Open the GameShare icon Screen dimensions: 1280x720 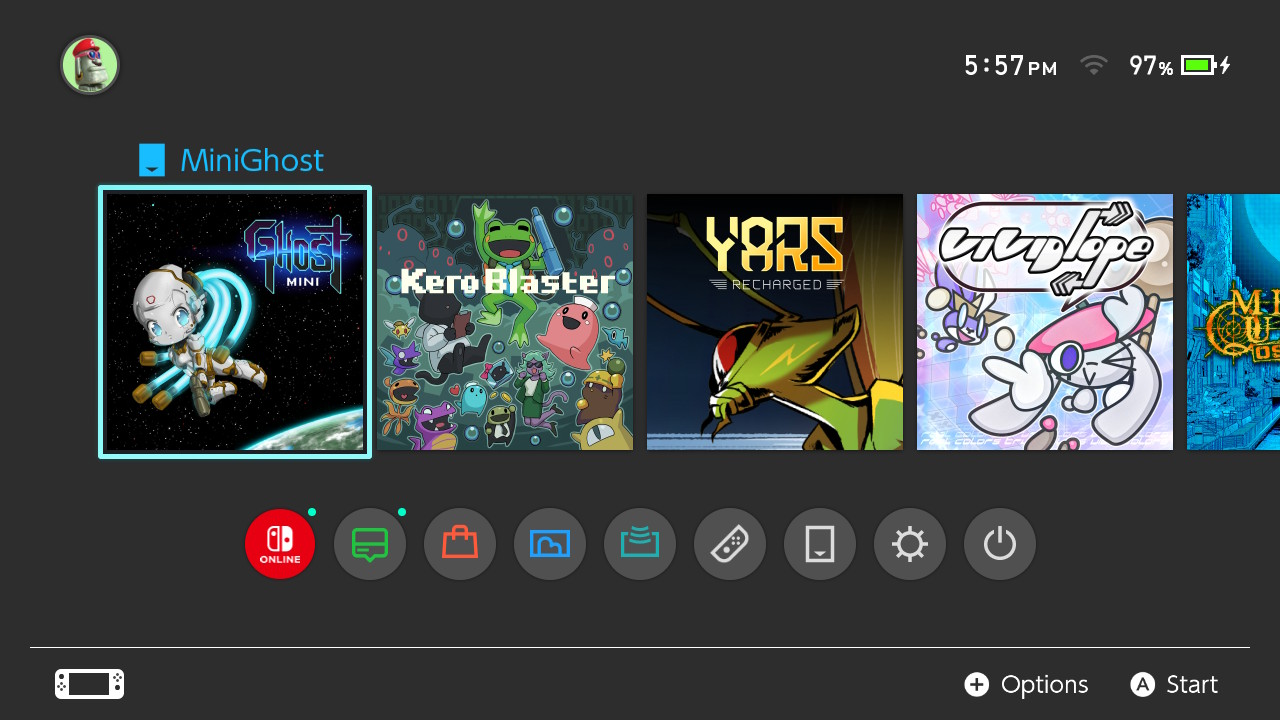(640, 544)
